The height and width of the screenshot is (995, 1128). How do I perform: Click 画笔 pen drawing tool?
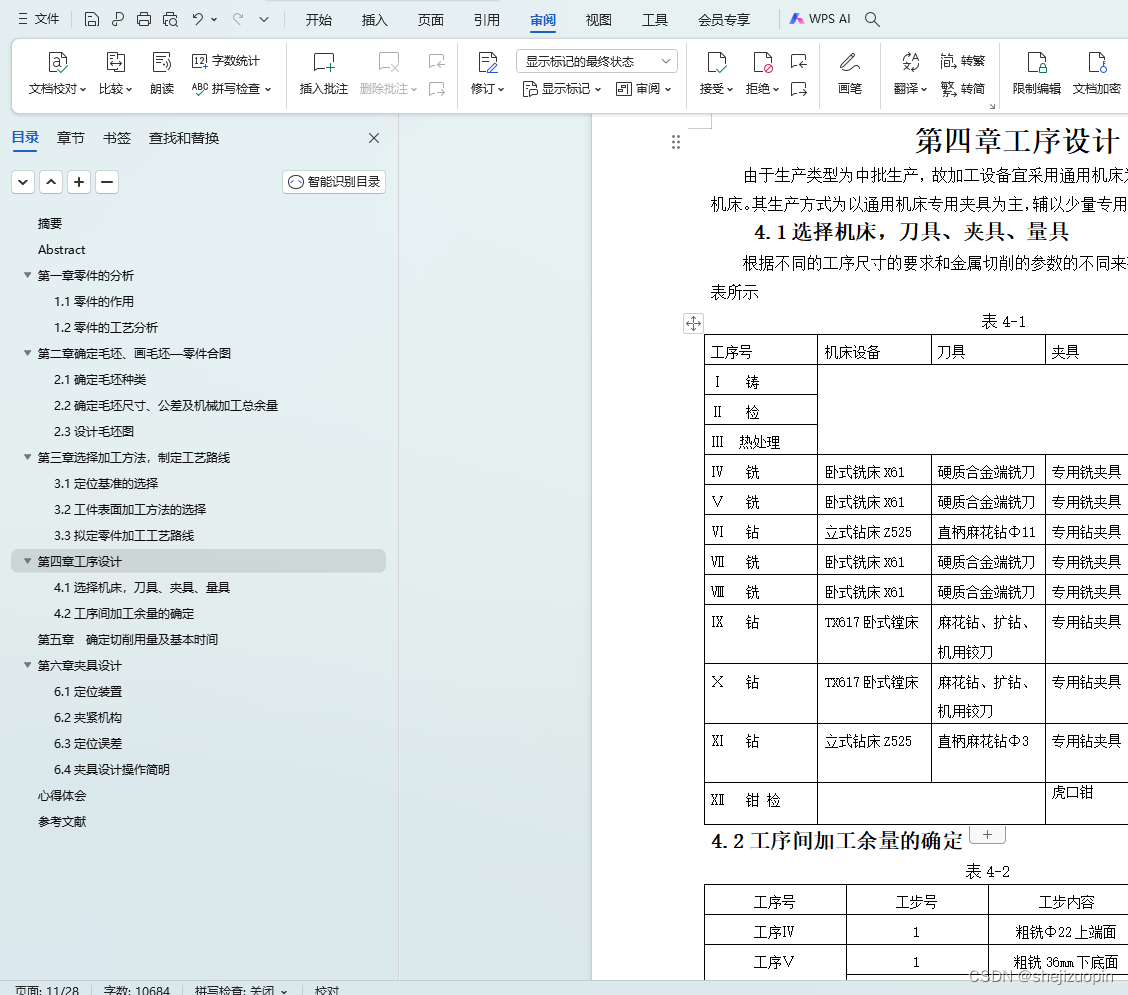click(x=850, y=73)
